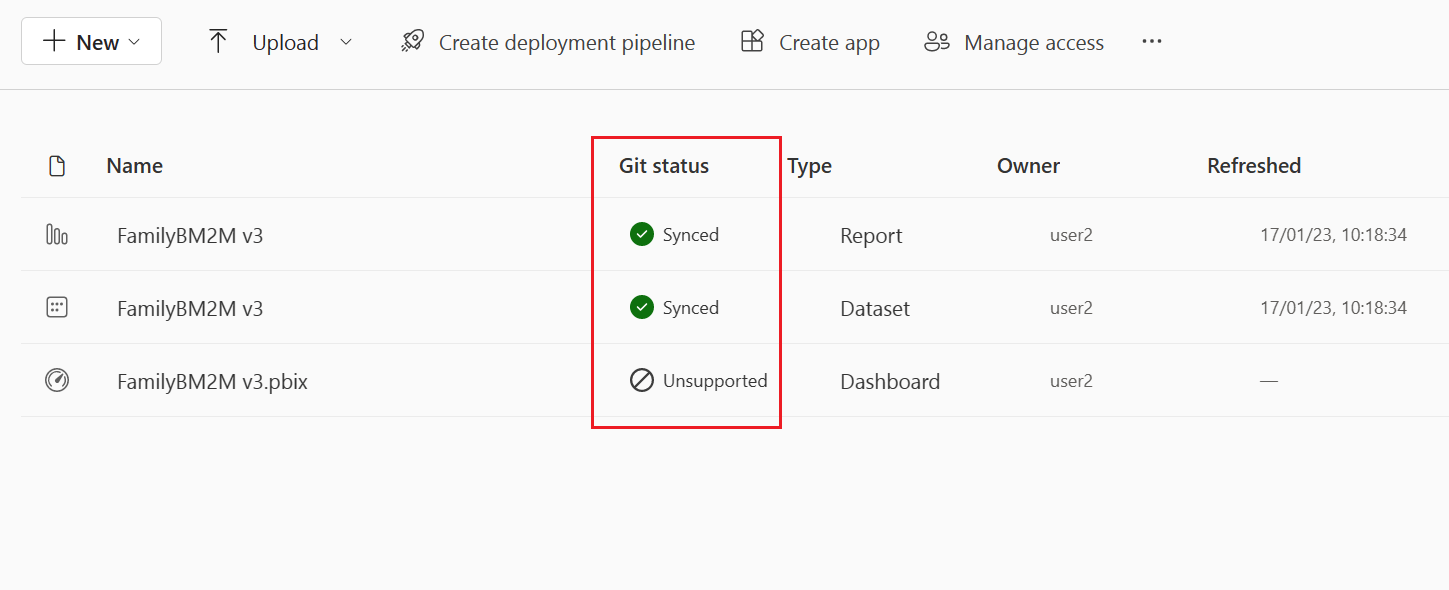Click the Manage access people icon
This screenshot has height=590, width=1449.
pos(936,41)
